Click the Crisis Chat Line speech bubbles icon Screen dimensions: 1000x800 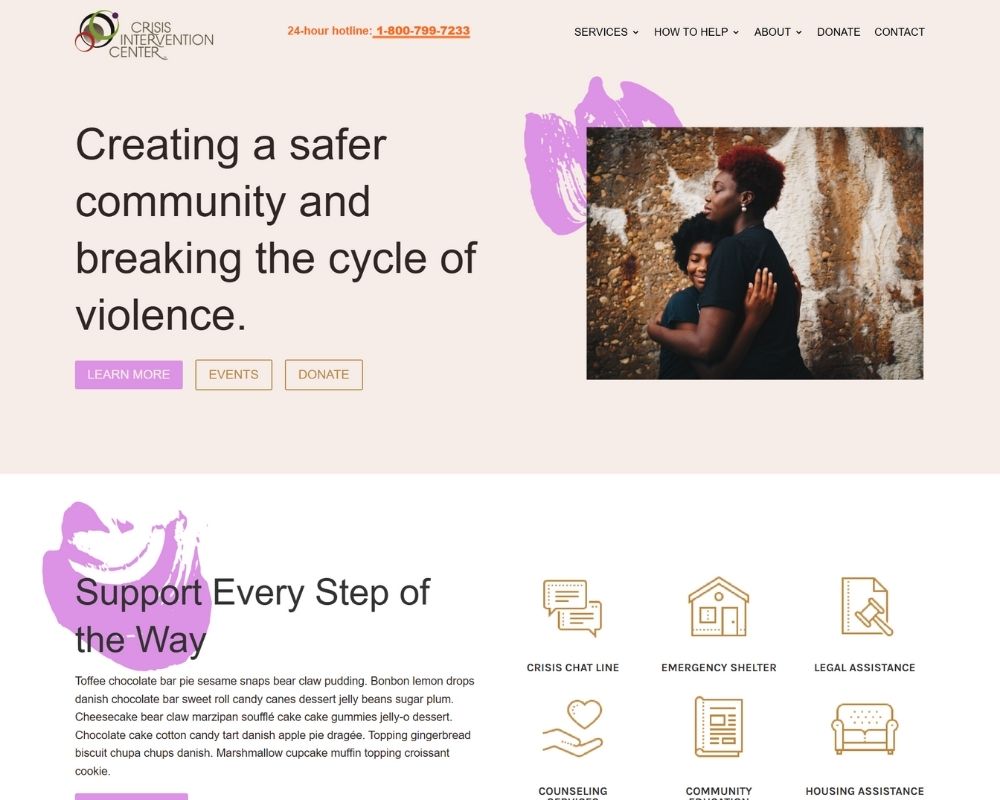(572, 608)
